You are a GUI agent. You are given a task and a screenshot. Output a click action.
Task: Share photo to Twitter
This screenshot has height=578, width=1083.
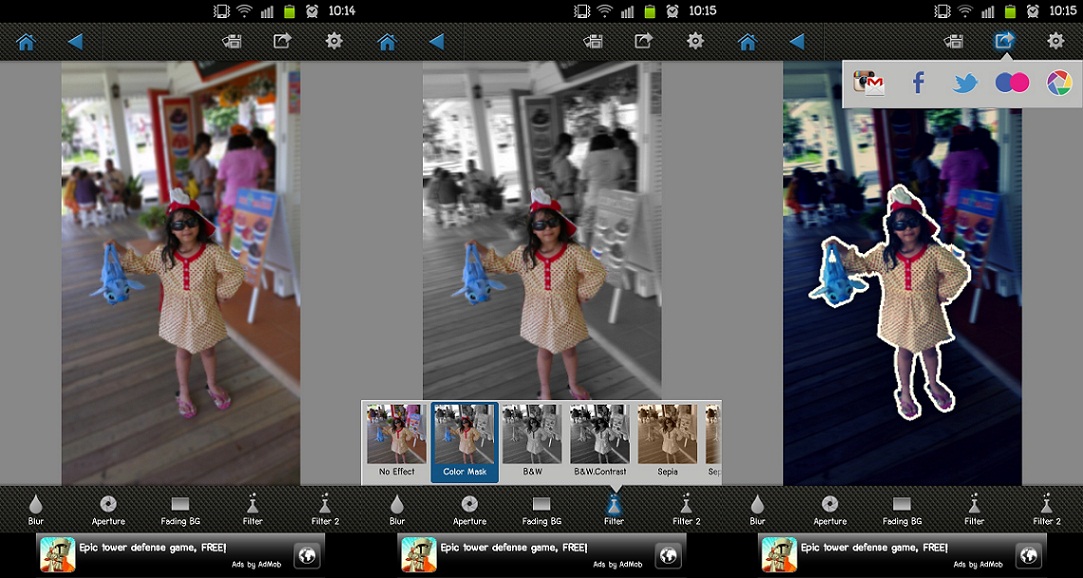click(965, 84)
